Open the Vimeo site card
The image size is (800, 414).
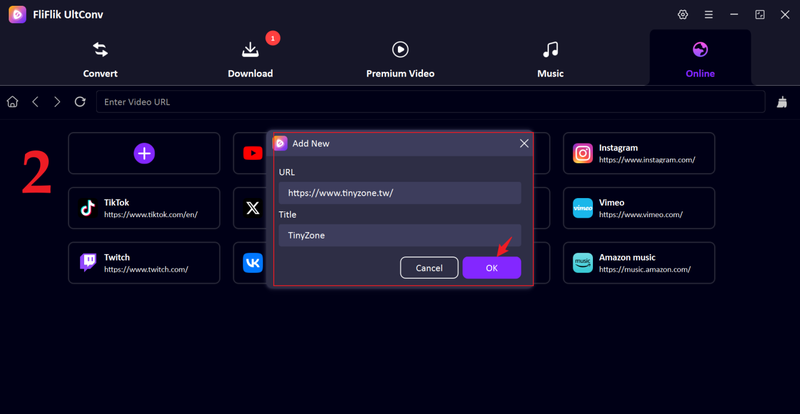tap(639, 208)
